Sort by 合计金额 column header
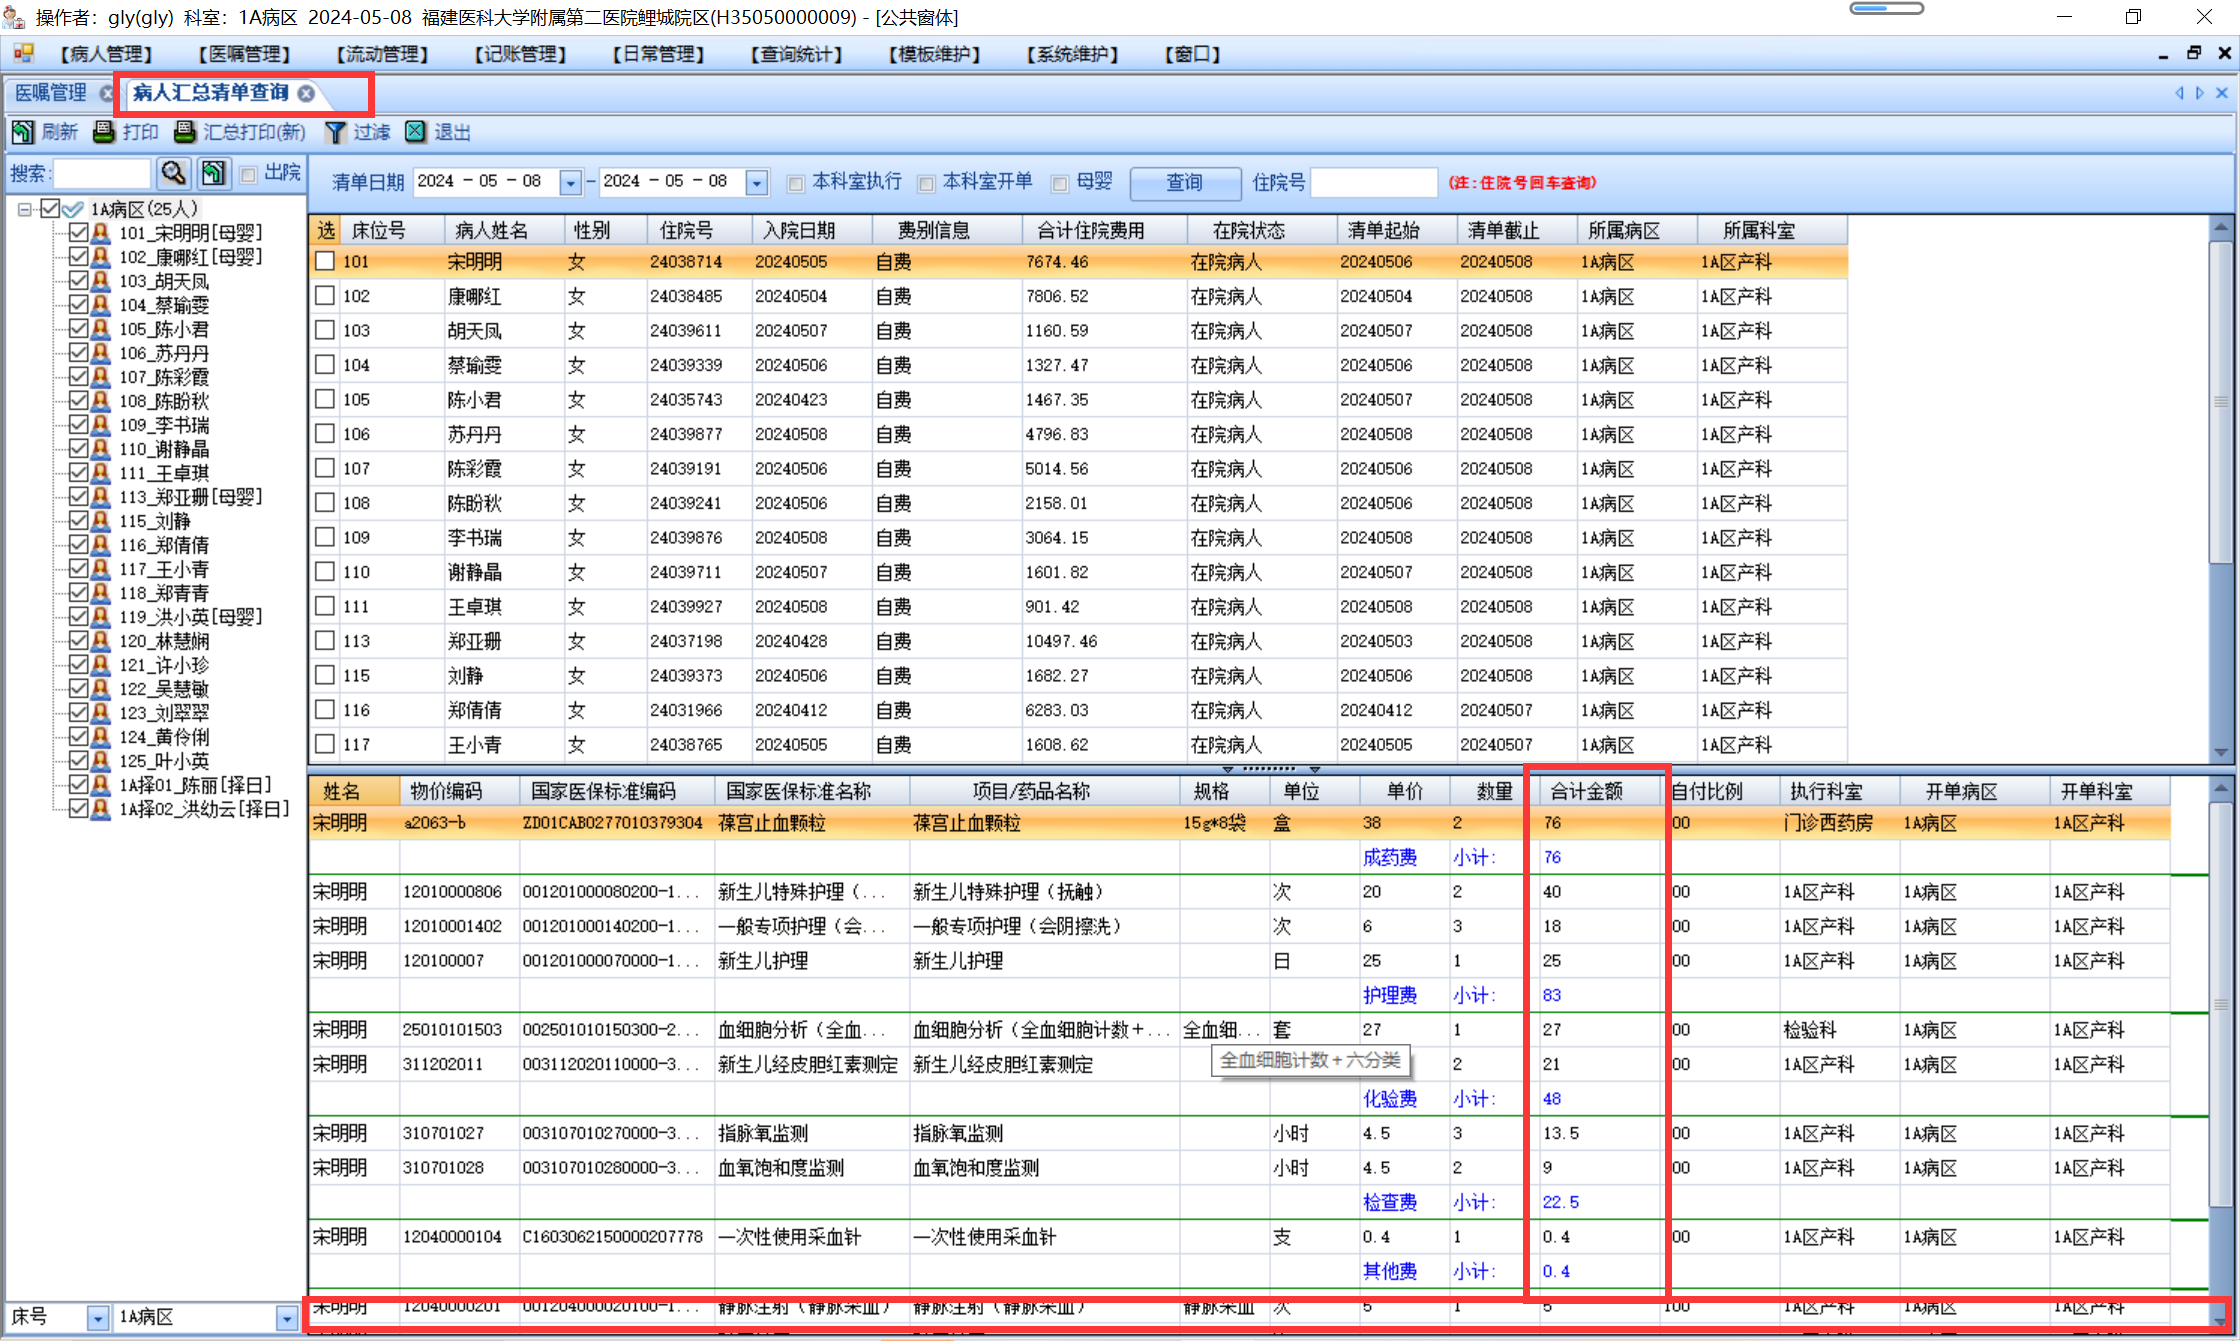 [1587, 791]
